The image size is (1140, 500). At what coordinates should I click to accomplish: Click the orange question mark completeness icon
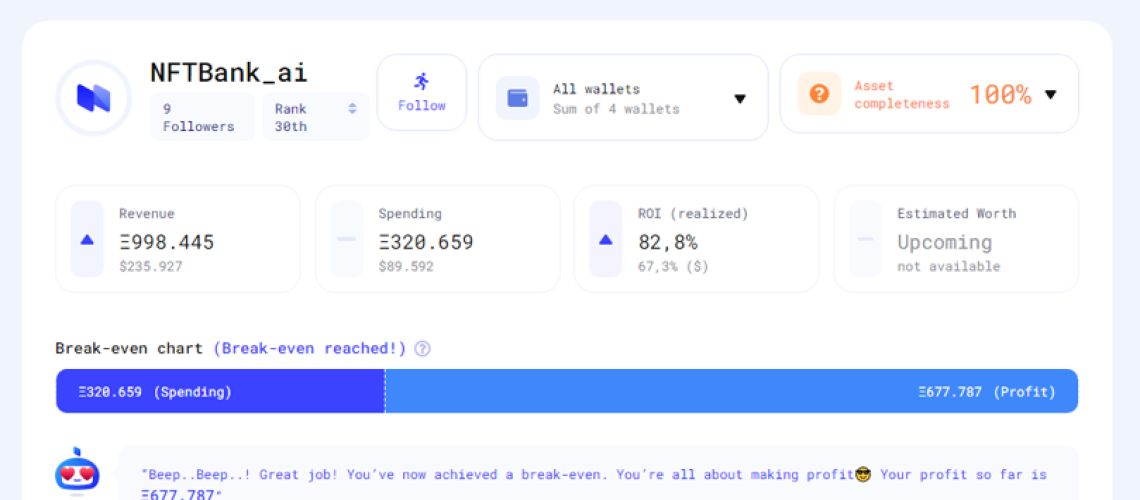[819, 94]
